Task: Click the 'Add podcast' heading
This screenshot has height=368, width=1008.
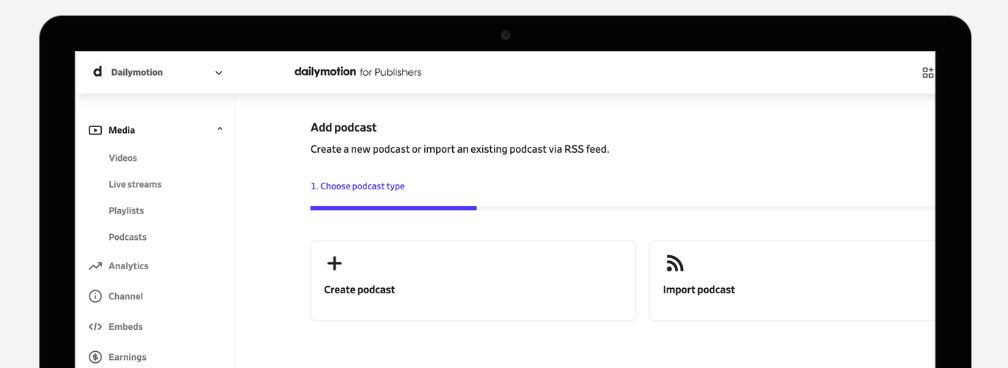Action: coord(343,127)
